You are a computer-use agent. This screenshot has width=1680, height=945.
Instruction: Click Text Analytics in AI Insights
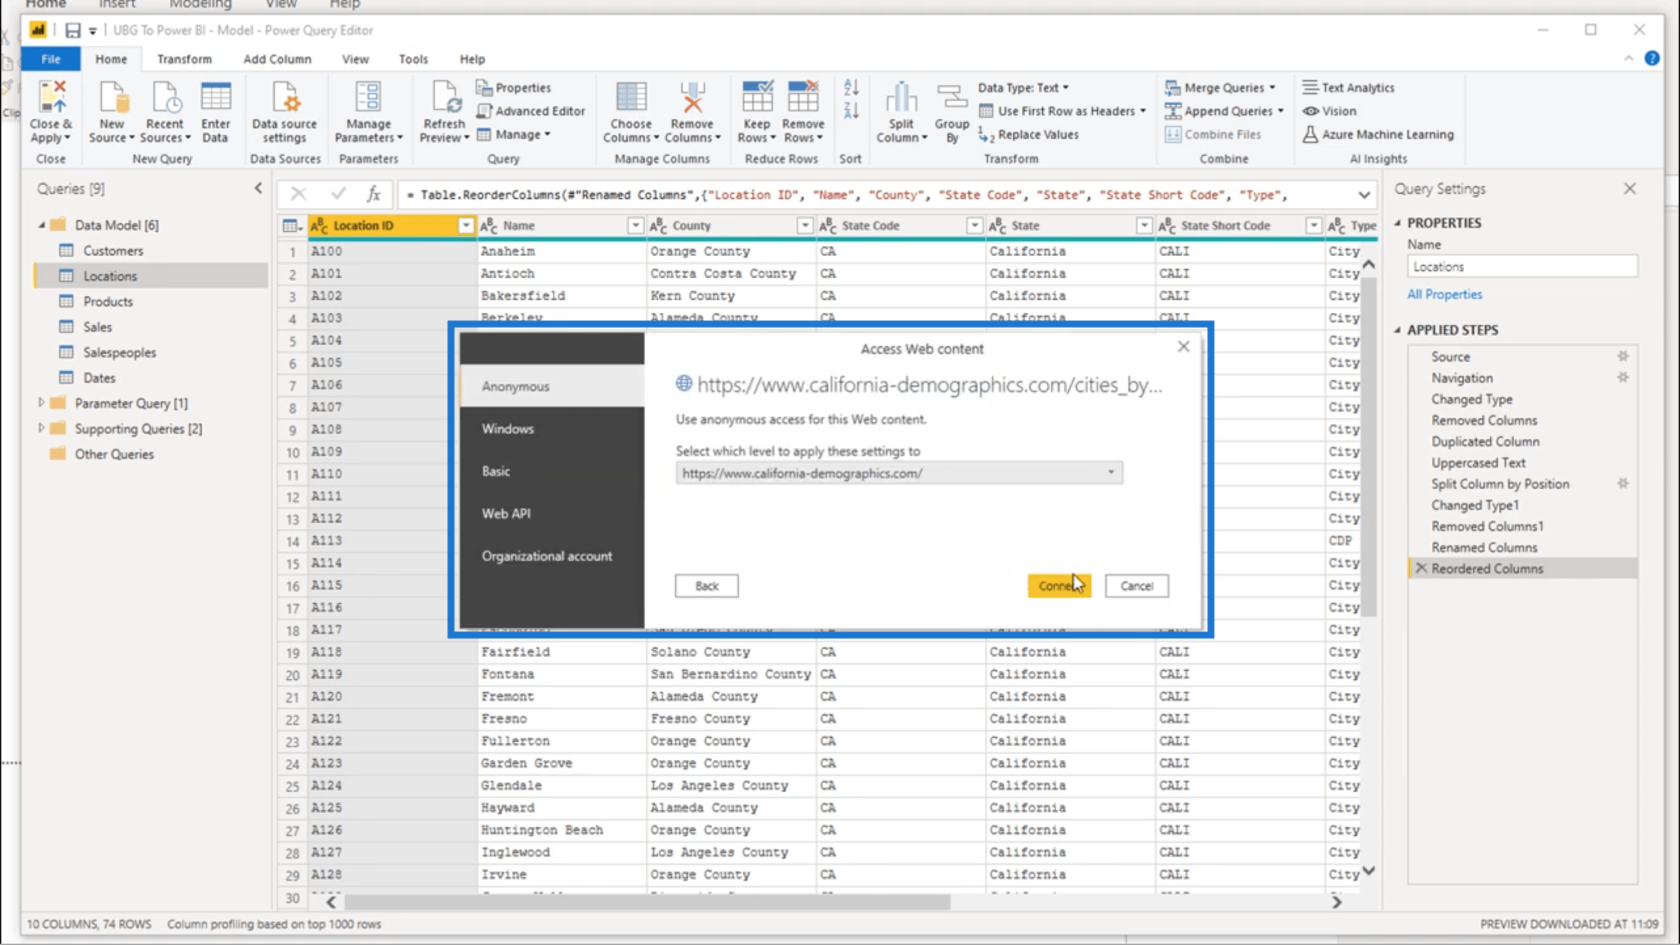tap(1348, 88)
